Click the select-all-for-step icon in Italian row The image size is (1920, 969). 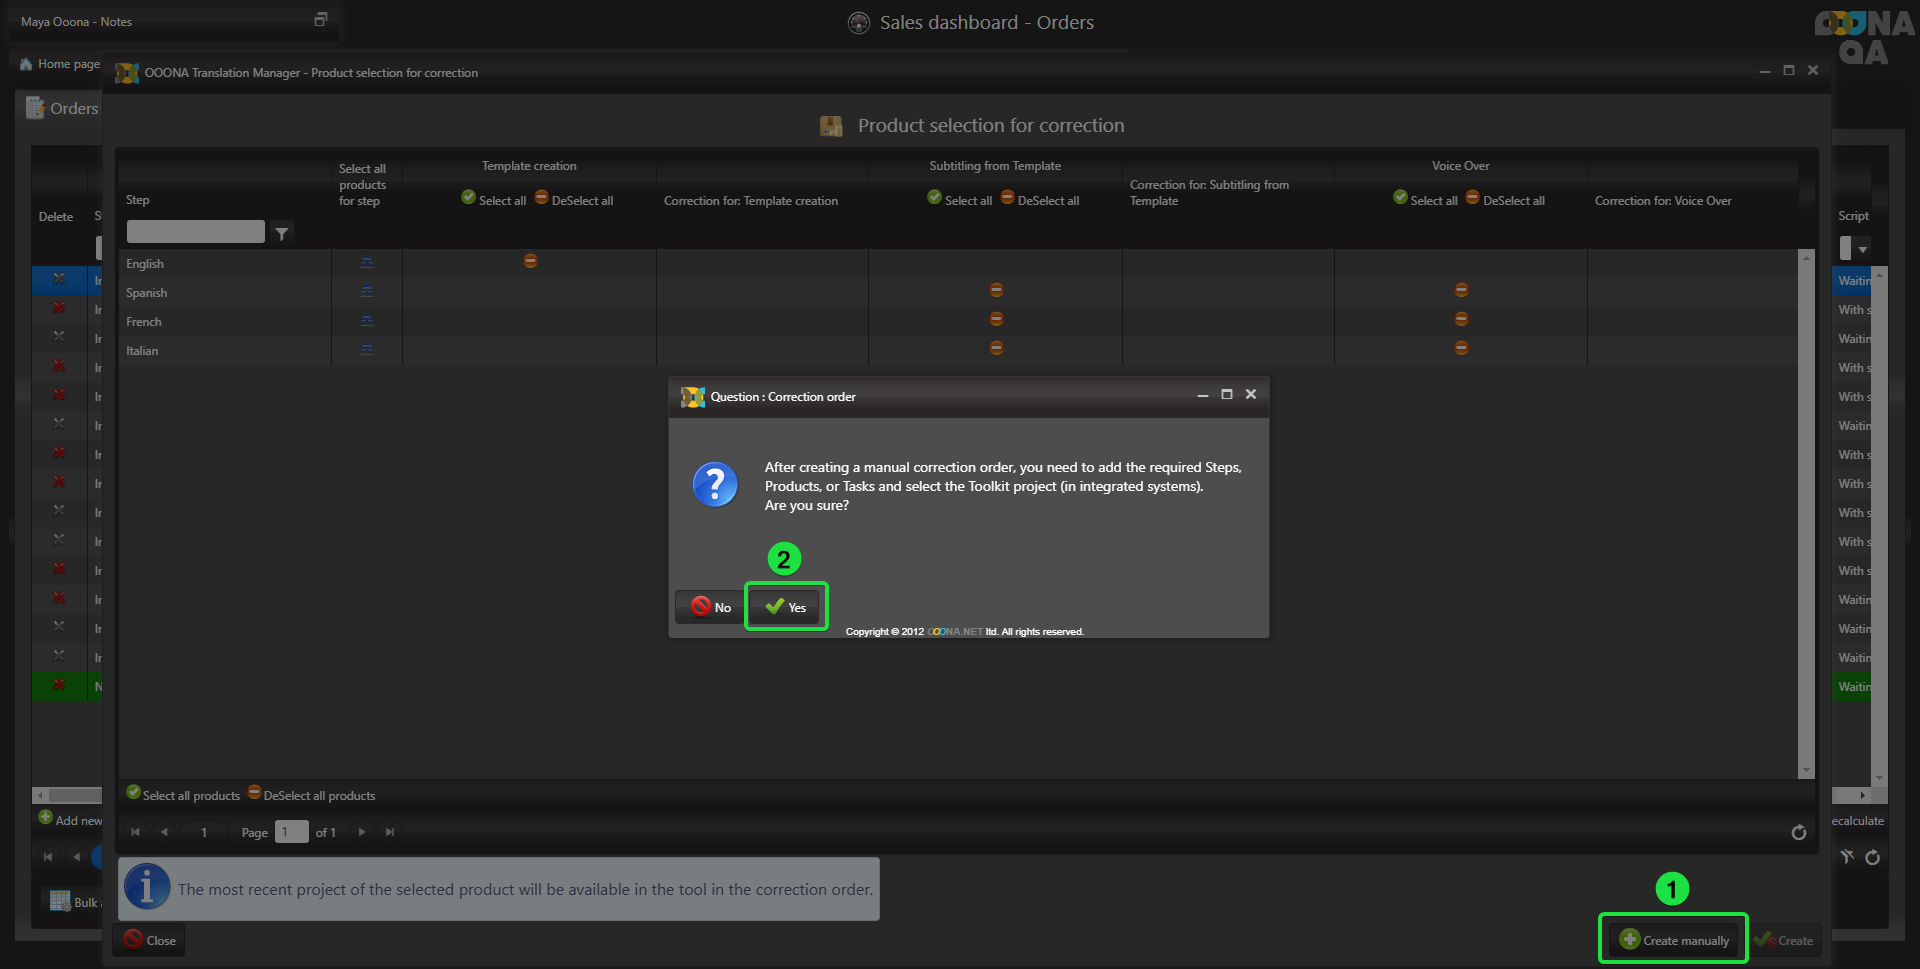click(x=367, y=349)
